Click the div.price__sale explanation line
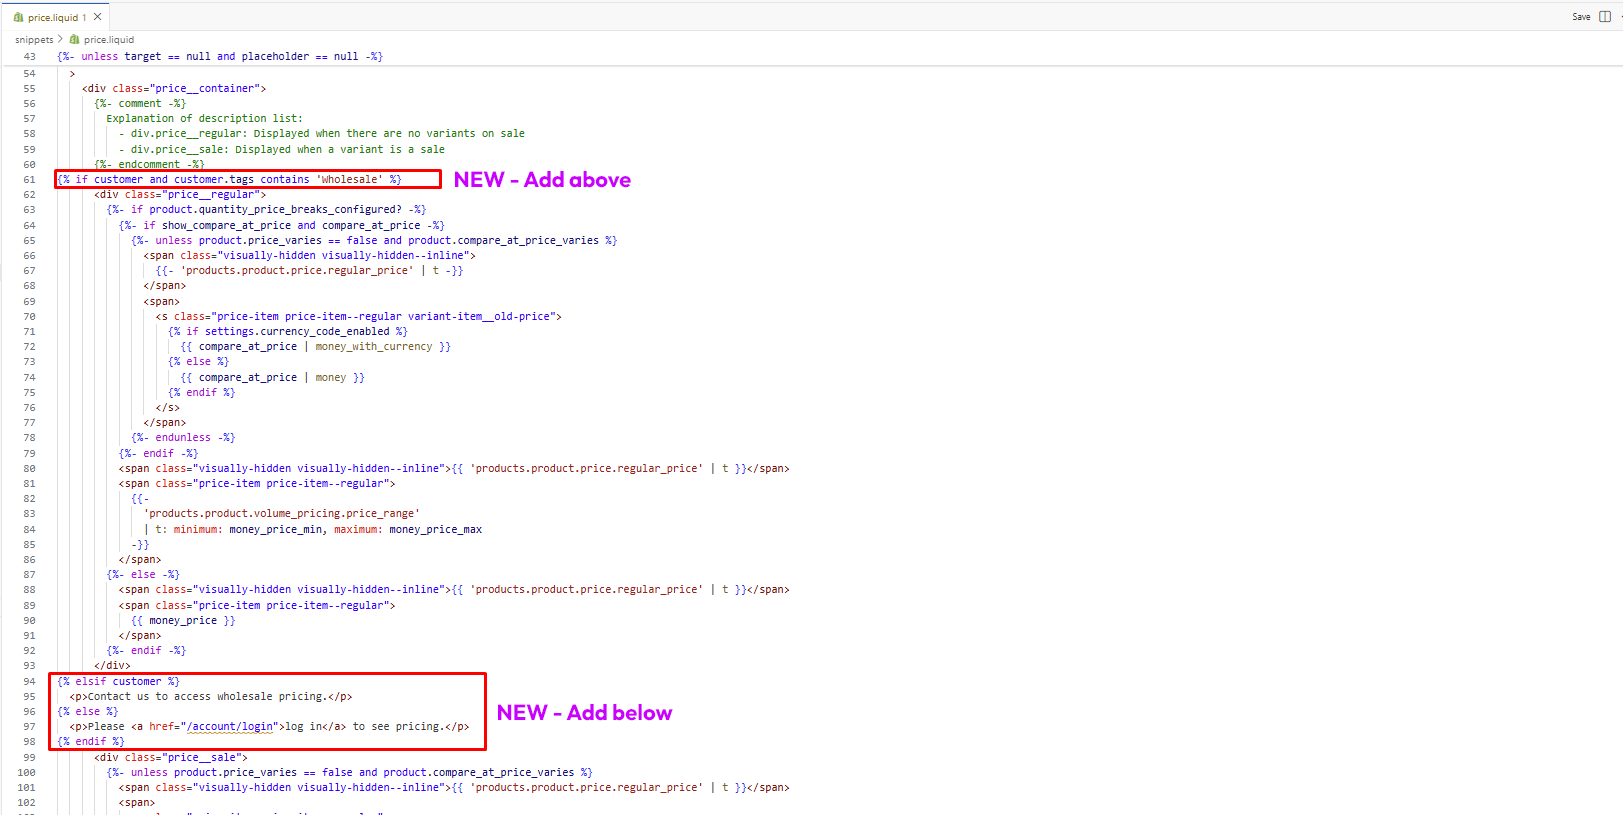Image resolution: width=1623 pixels, height=815 pixels. [x=282, y=149]
